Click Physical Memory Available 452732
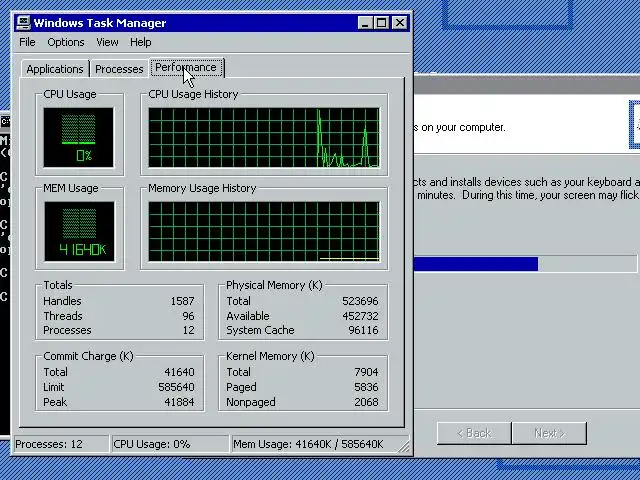Image resolution: width=640 pixels, height=480 pixels. (x=360, y=316)
